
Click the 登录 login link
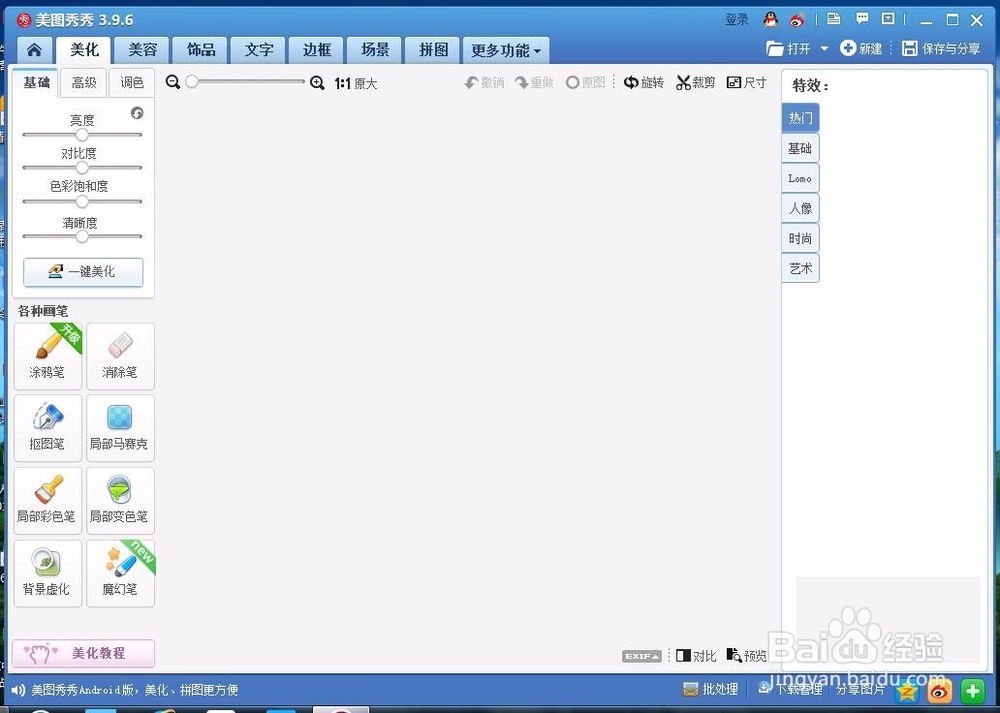click(737, 20)
